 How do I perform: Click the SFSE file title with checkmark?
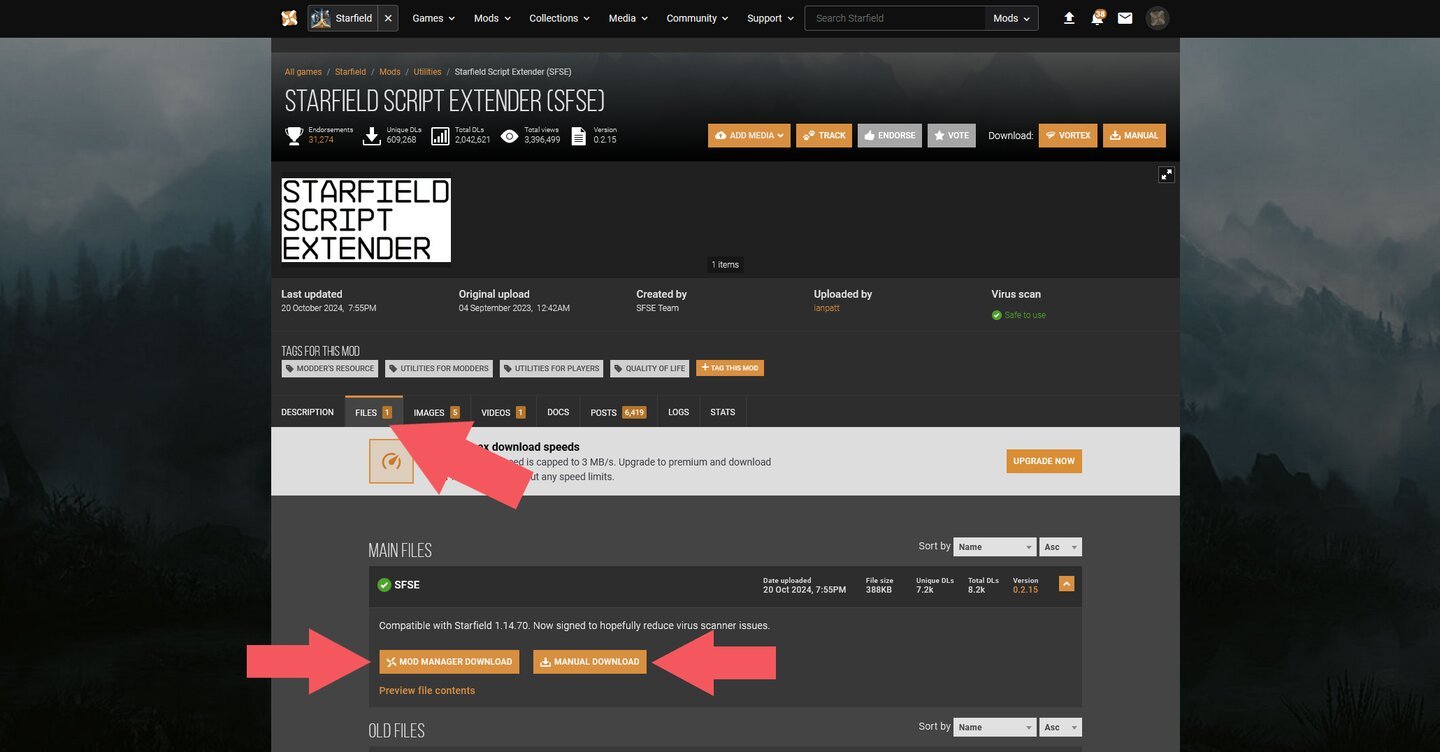(x=399, y=585)
